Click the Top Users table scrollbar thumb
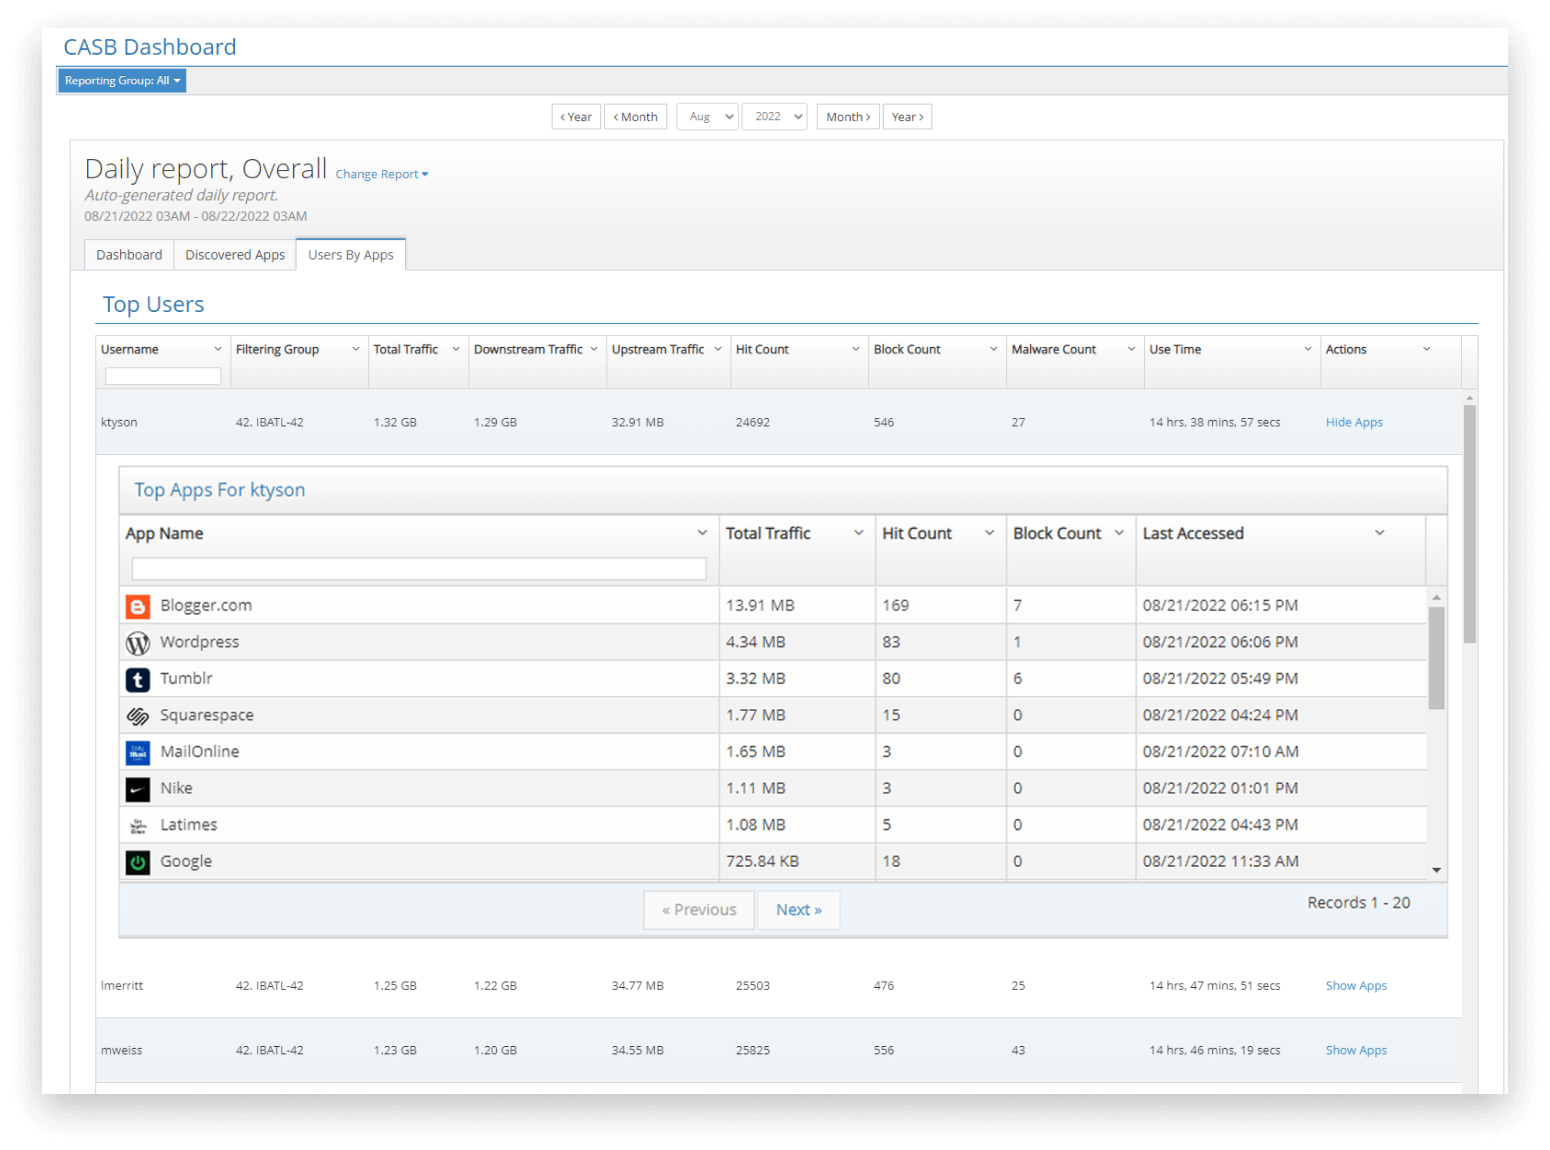The width and height of the screenshot is (1550, 1150). click(1470, 524)
